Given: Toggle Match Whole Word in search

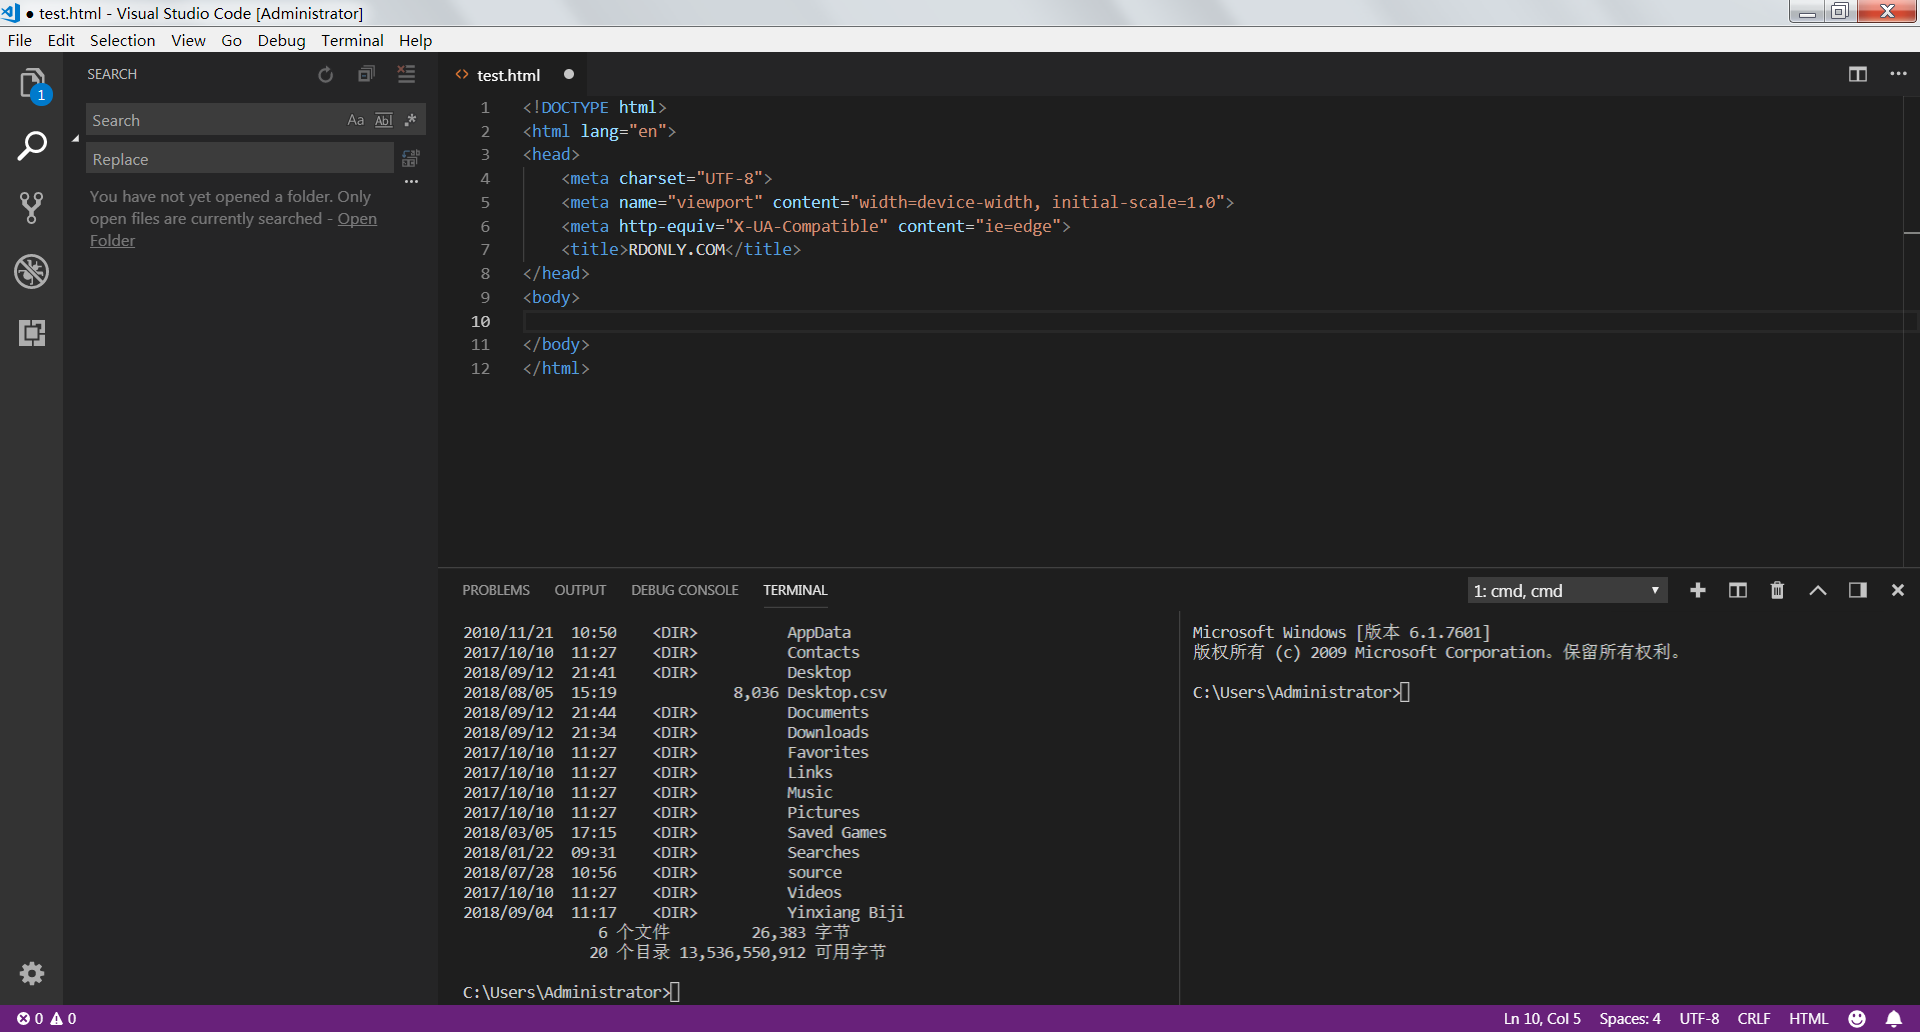Looking at the screenshot, I should point(384,120).
